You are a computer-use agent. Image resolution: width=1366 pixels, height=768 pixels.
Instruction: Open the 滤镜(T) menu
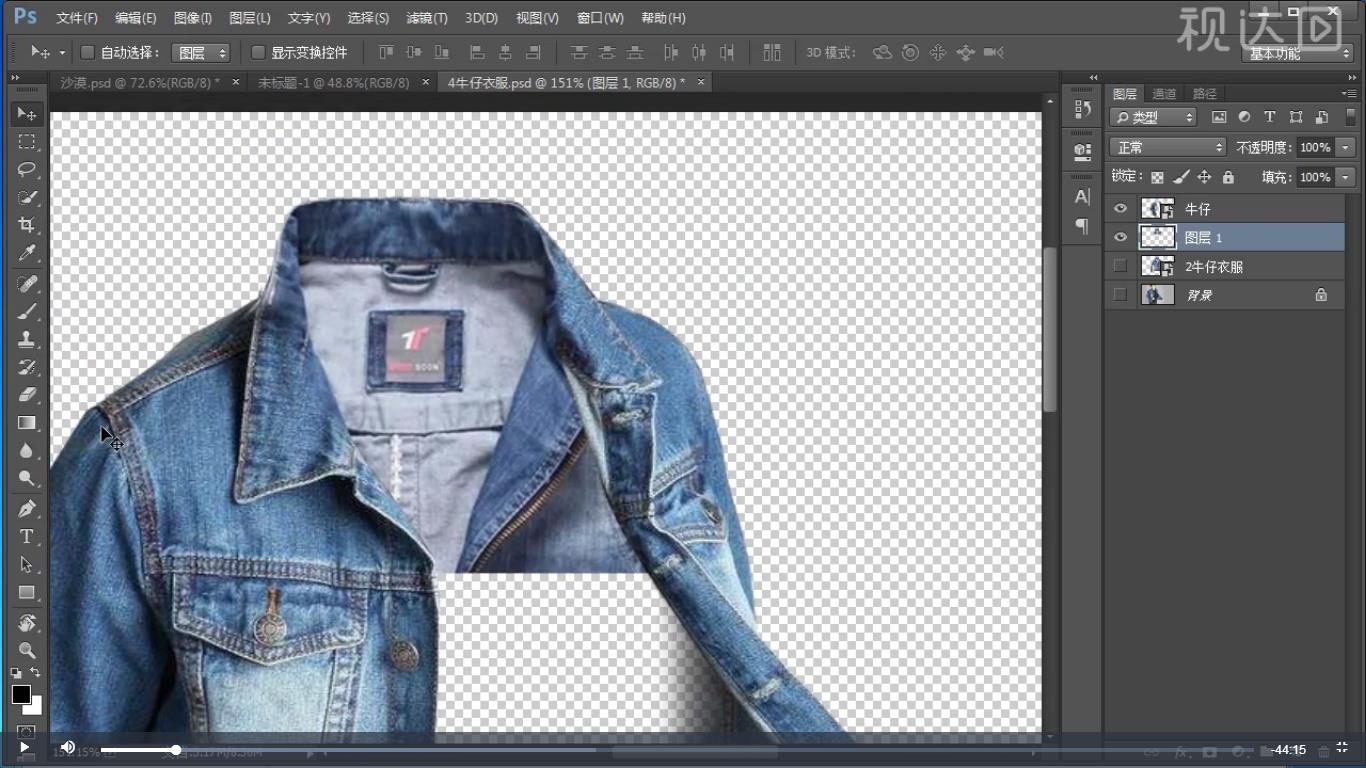[x=427, y=18]
